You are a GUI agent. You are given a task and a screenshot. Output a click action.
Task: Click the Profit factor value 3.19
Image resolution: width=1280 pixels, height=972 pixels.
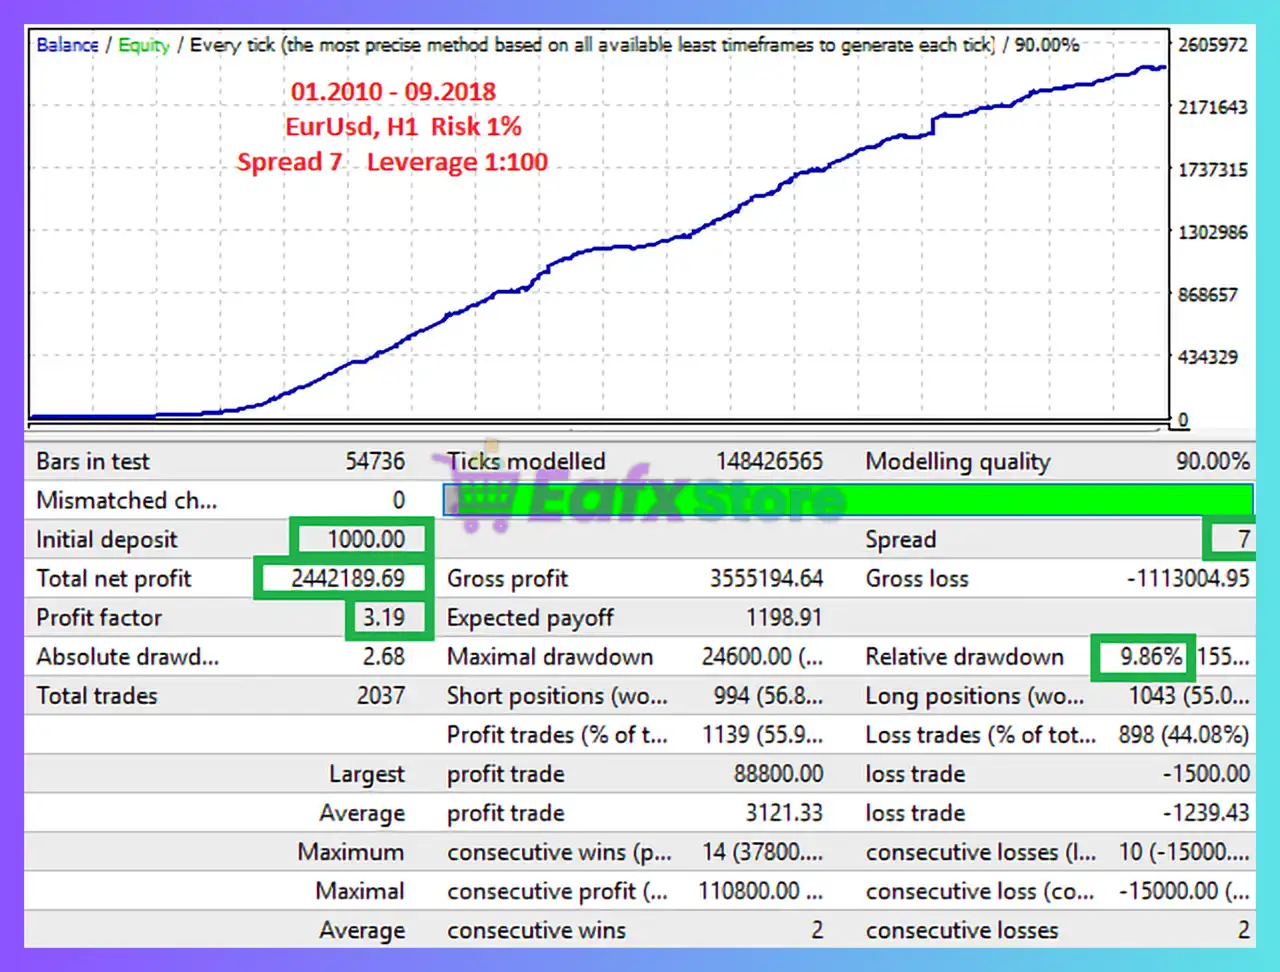[x=384, y=618]
